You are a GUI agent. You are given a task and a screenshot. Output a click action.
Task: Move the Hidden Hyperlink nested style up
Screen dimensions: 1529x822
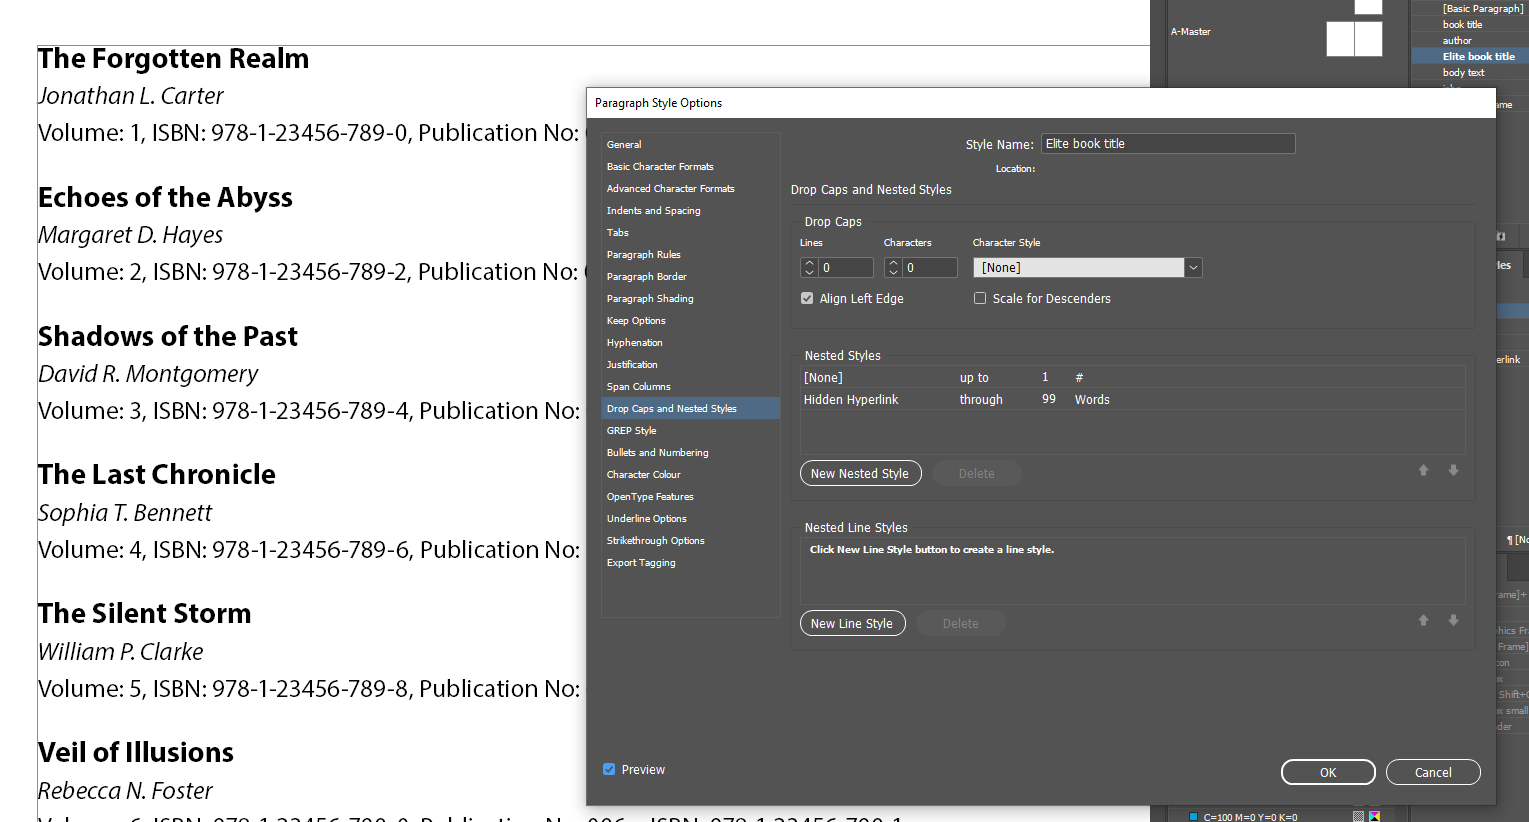point(1423,470)
